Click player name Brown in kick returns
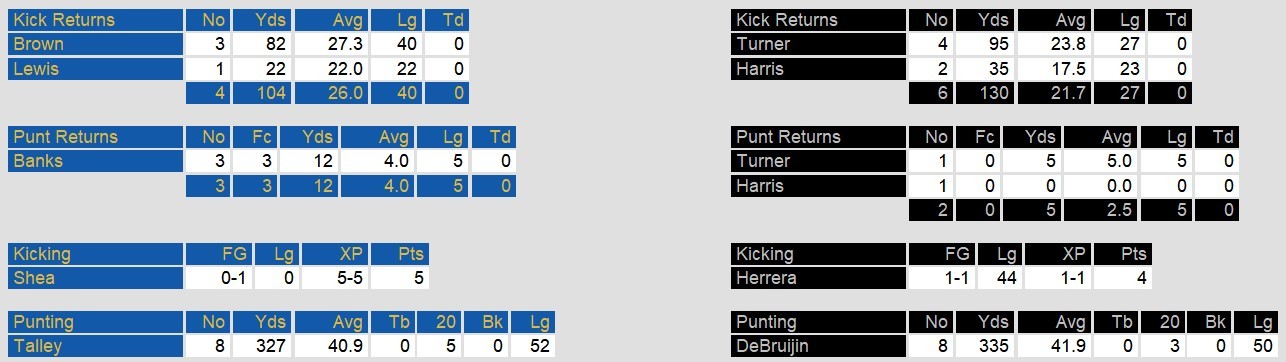The height and width of the screenshot is (362, 1286). [x=95, y=44]
